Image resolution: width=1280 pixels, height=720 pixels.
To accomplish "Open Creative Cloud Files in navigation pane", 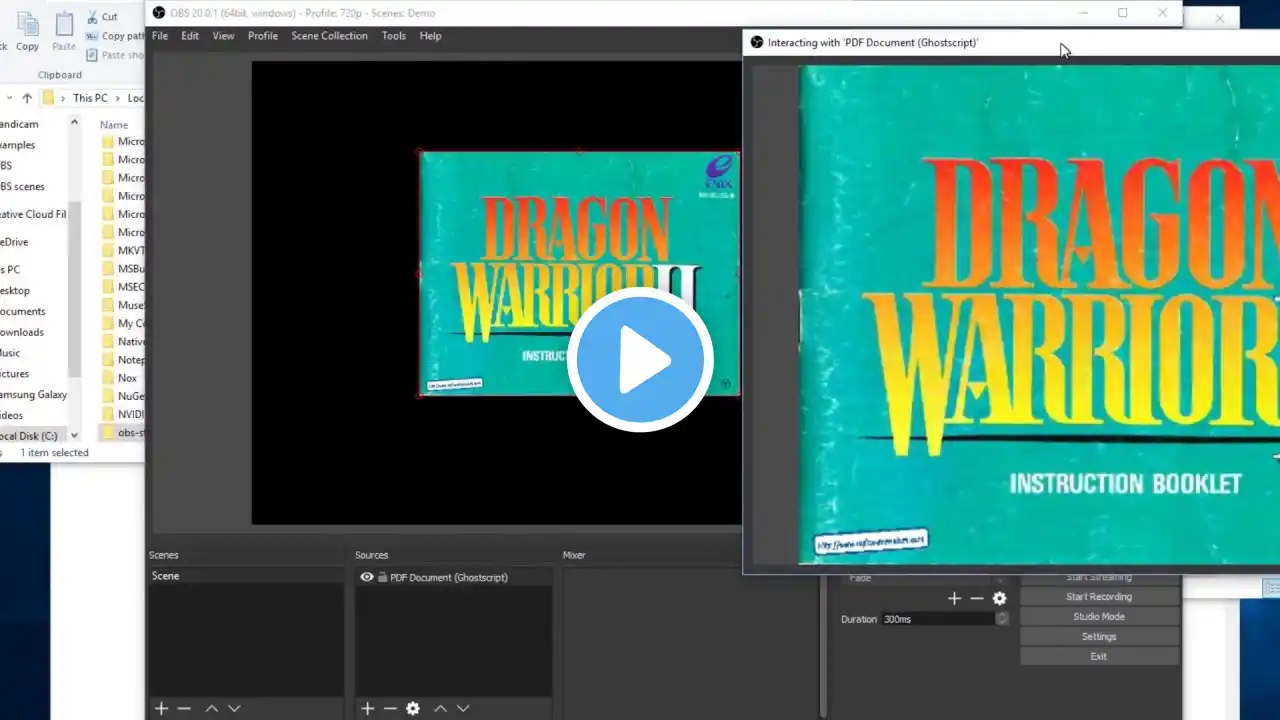I will pyautogui.click(x=33, y=214).
